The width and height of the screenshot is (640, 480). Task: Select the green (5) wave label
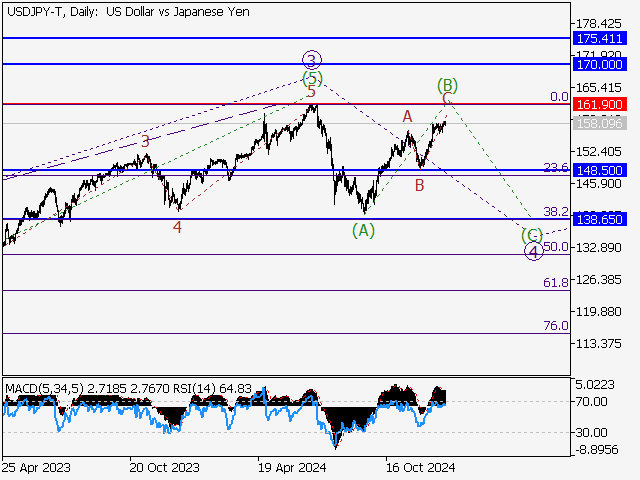coord(313,77)
